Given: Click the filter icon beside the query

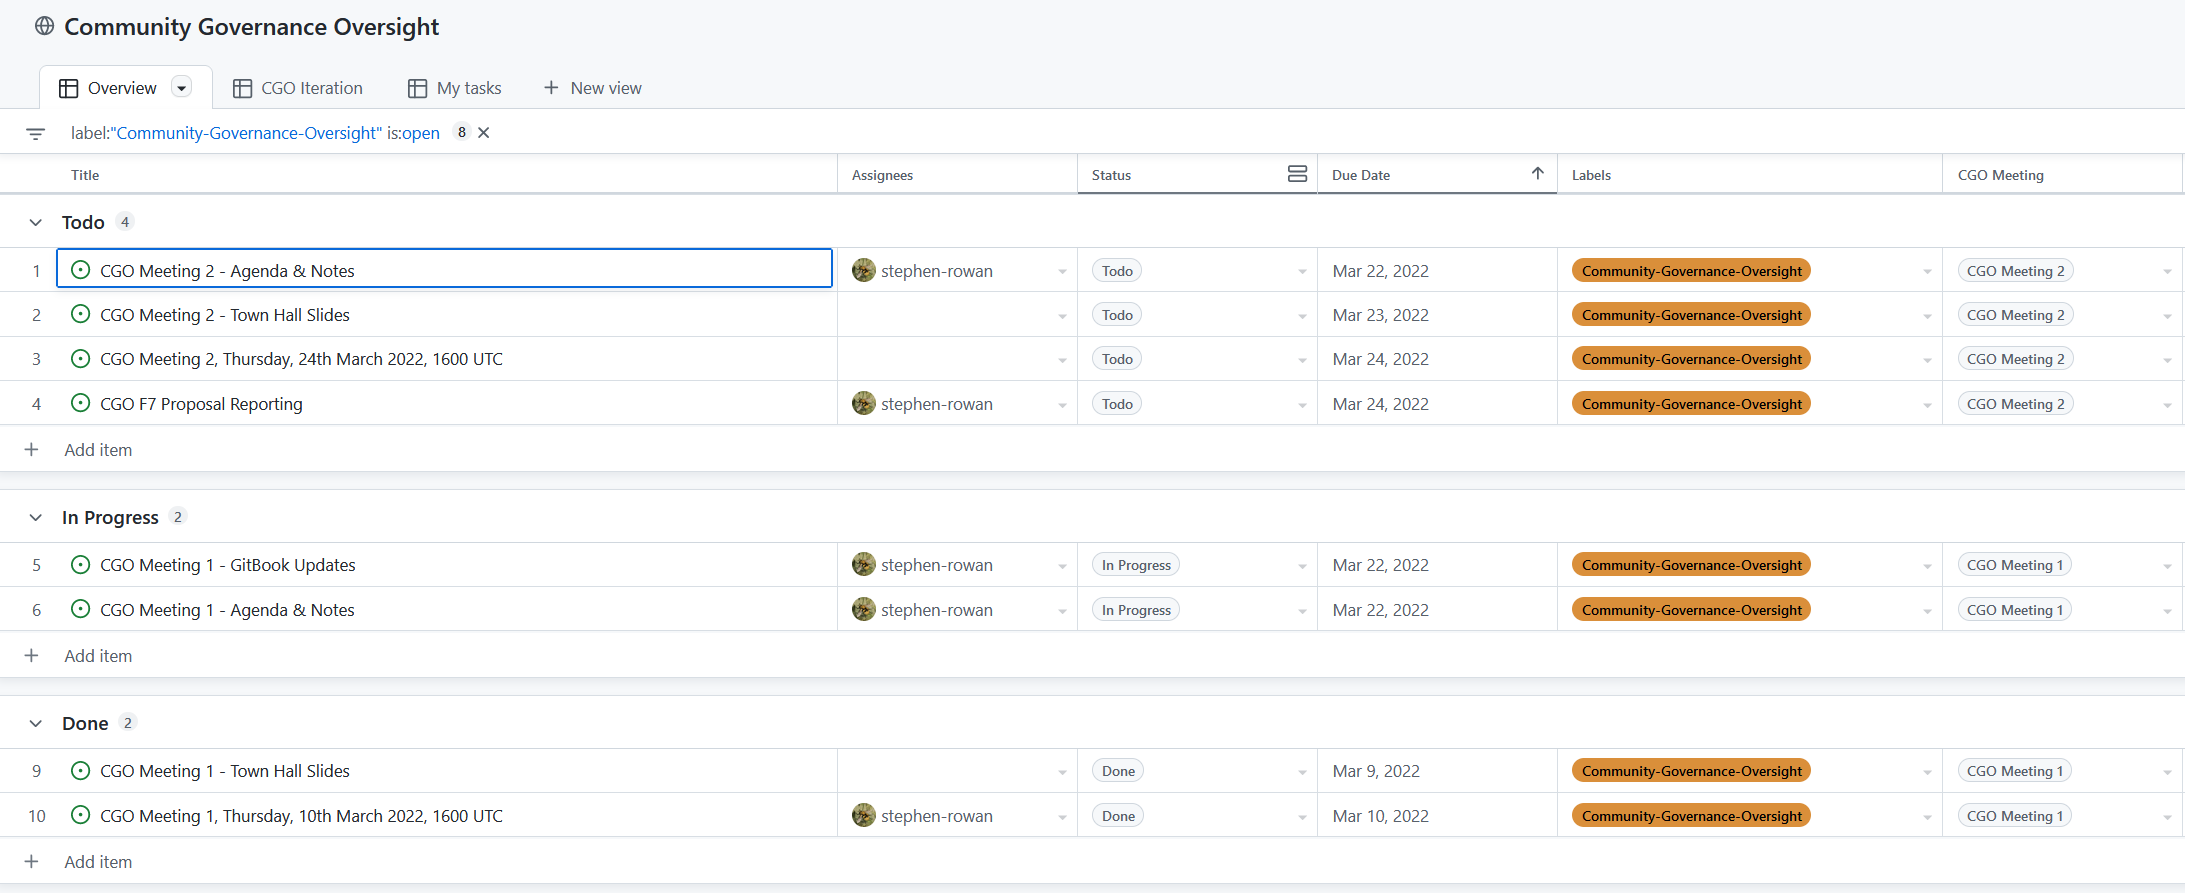Looking at the screenshot, I should [x=36, y=133].
